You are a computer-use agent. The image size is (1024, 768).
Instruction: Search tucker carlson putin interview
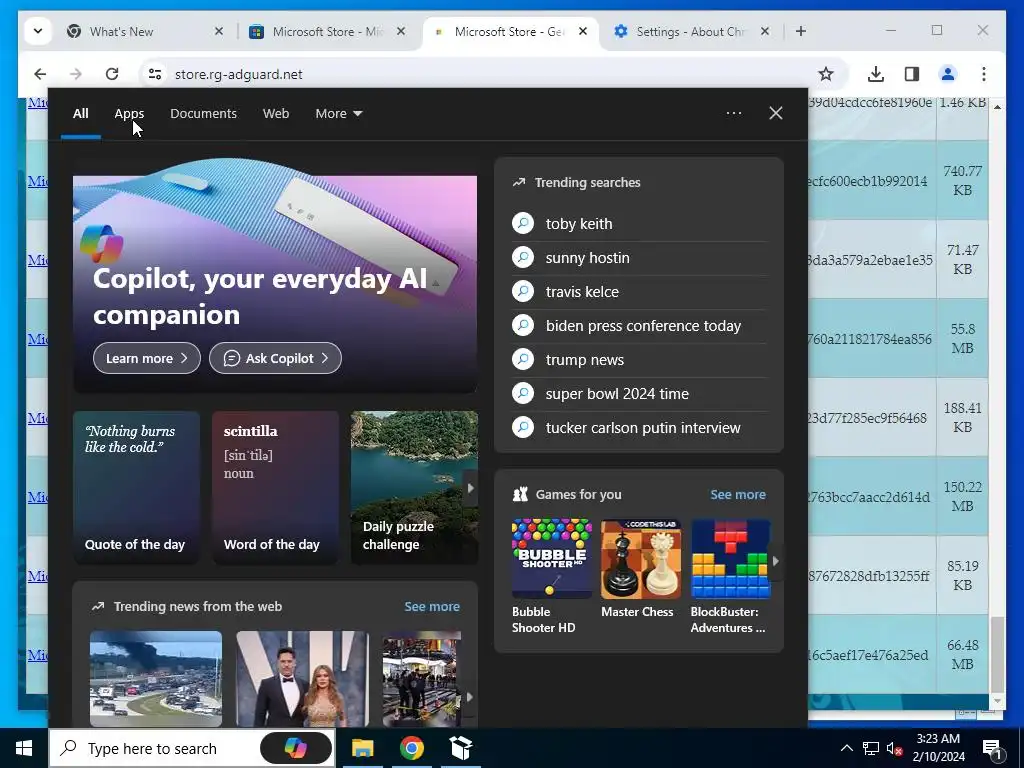tap(639, 427)
